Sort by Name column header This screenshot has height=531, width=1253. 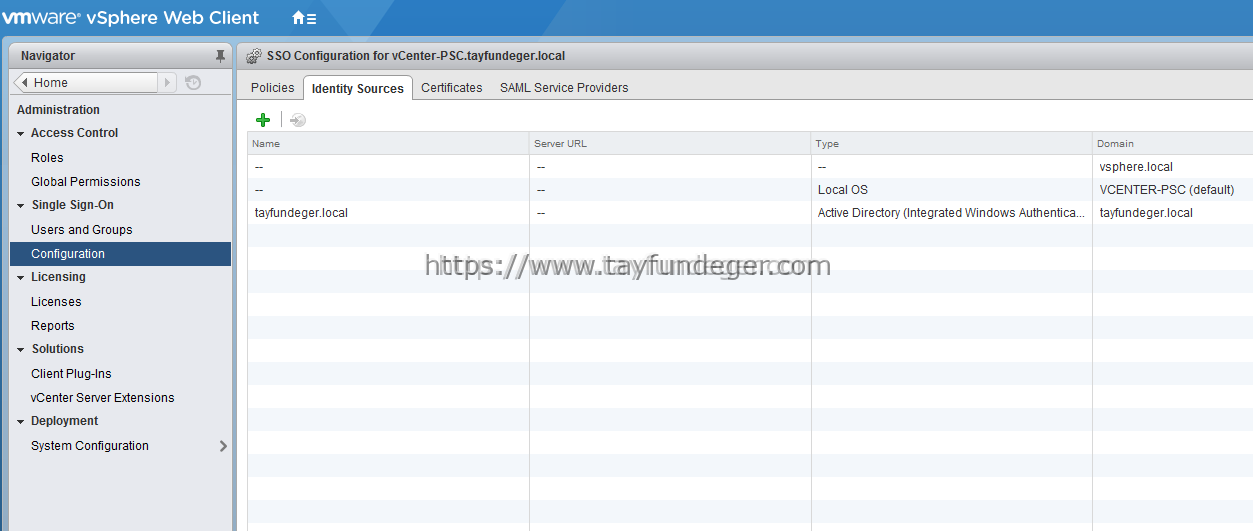[x=388, y=144]
